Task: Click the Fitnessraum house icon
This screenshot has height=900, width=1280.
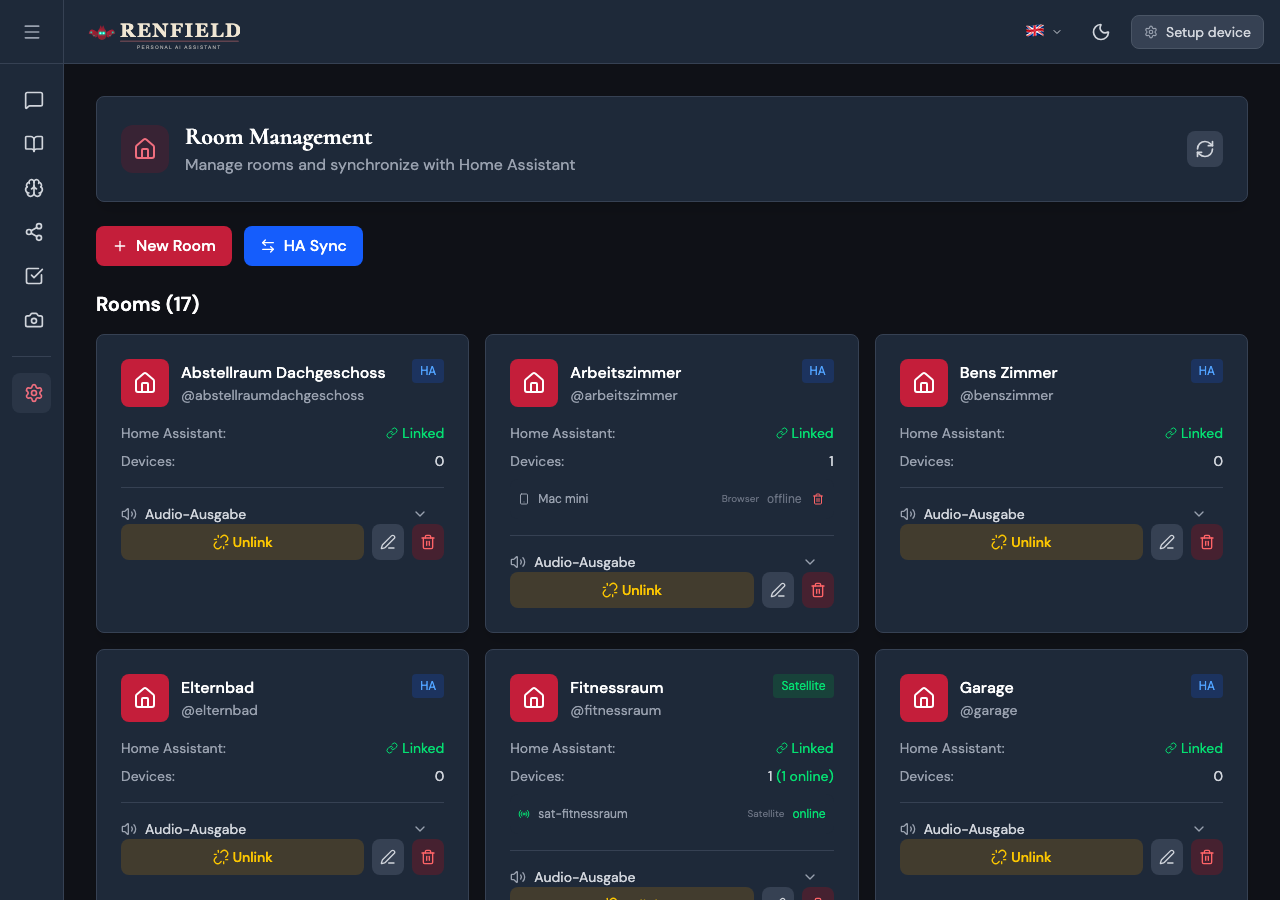Action: click(x=534, y=698)
